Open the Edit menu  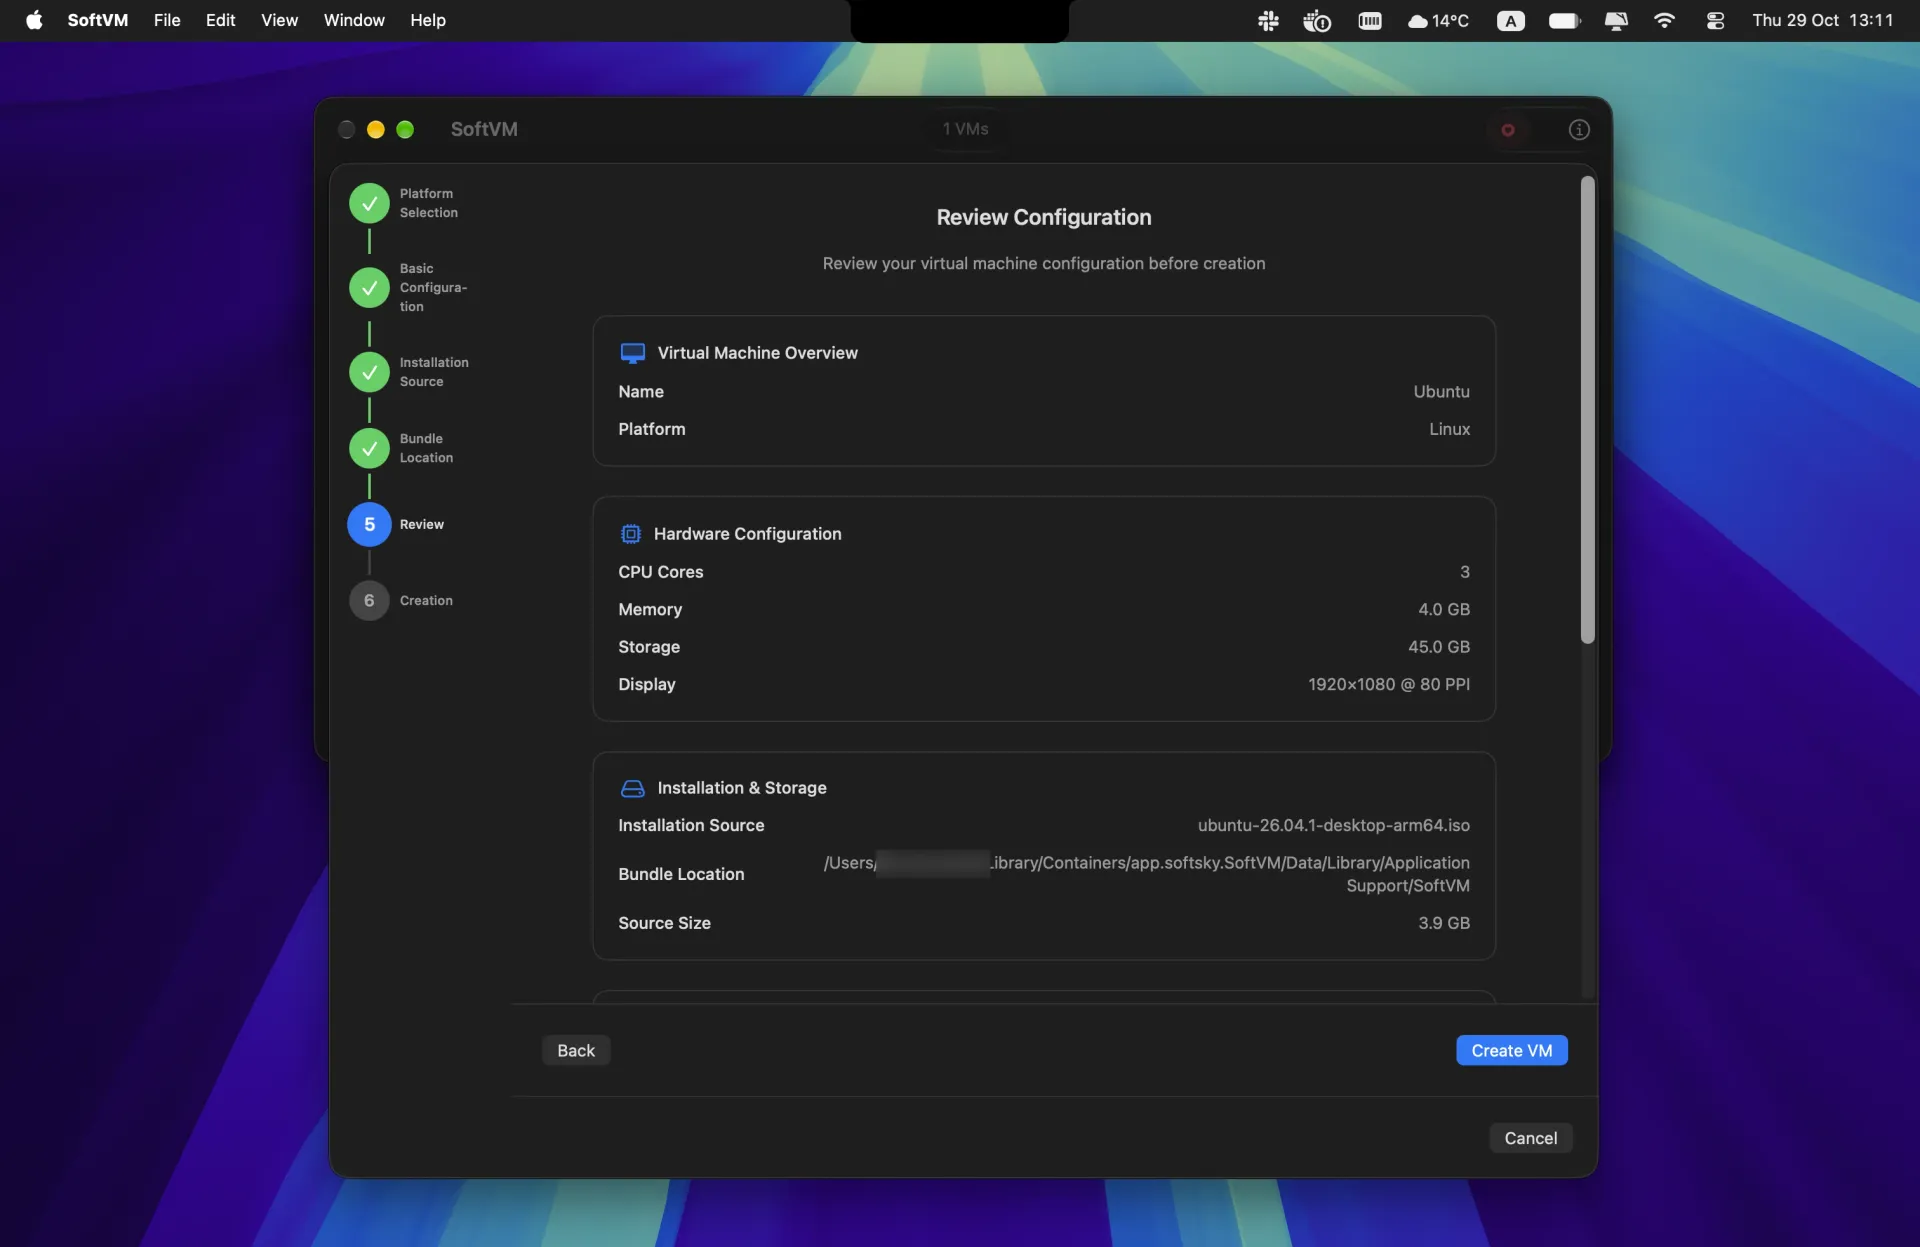(x=220, y=20)
